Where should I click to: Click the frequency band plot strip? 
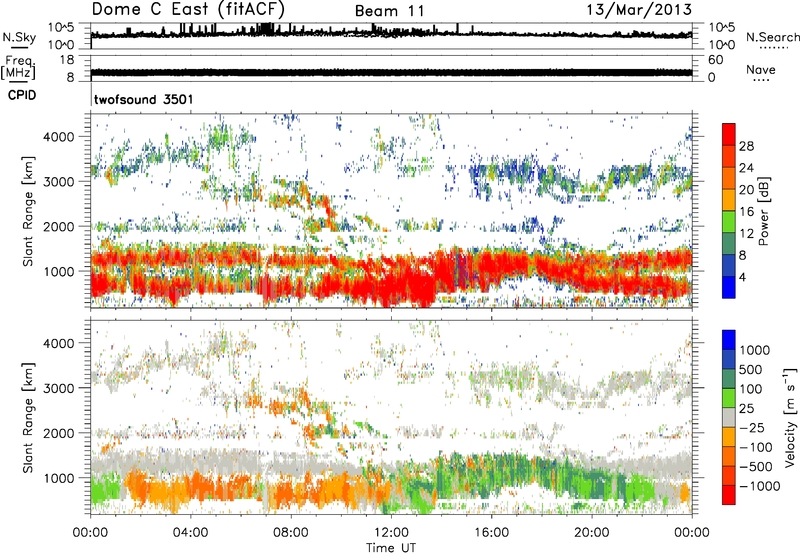pos(391,68)
